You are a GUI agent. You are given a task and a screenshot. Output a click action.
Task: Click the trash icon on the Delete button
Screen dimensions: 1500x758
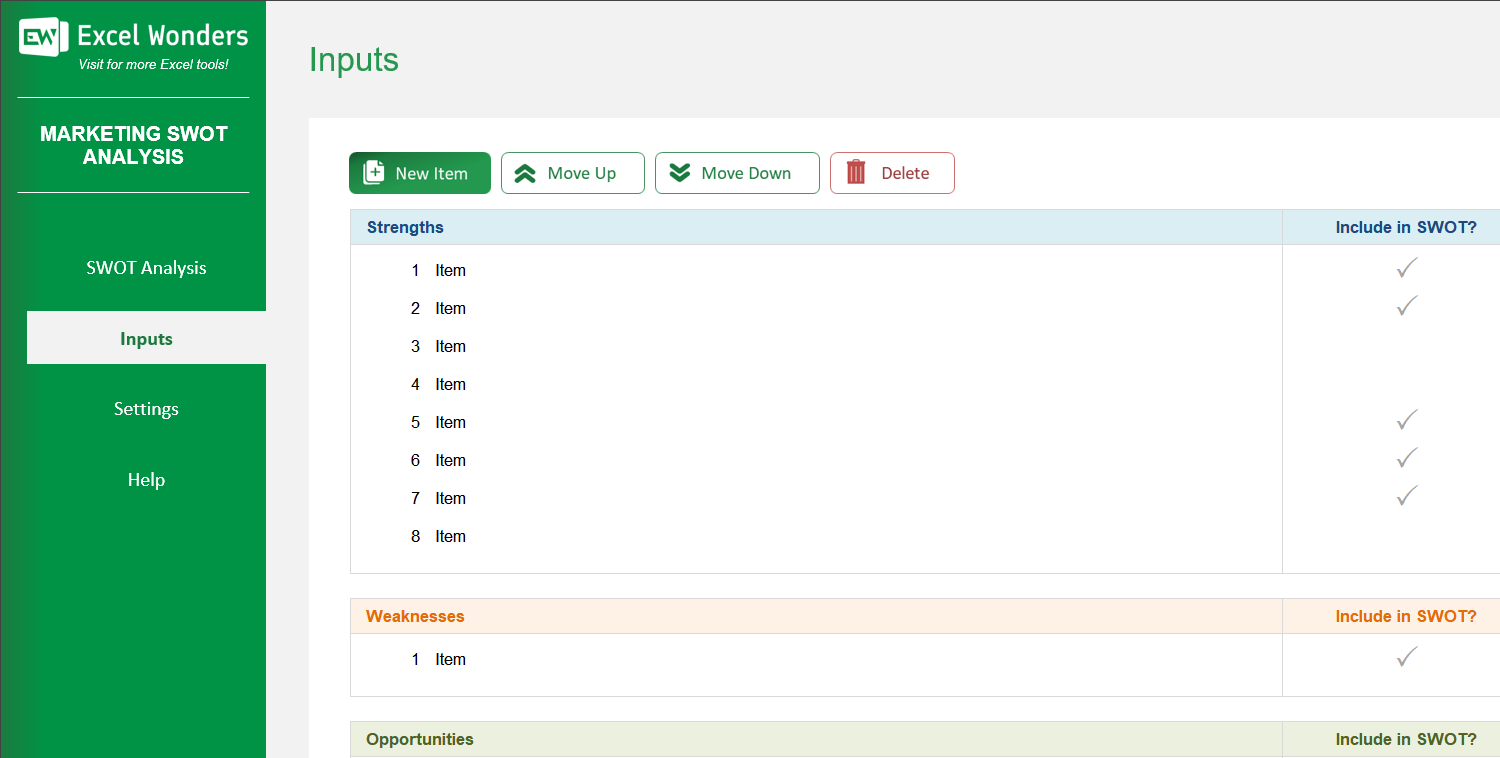(x=855, y=172)
